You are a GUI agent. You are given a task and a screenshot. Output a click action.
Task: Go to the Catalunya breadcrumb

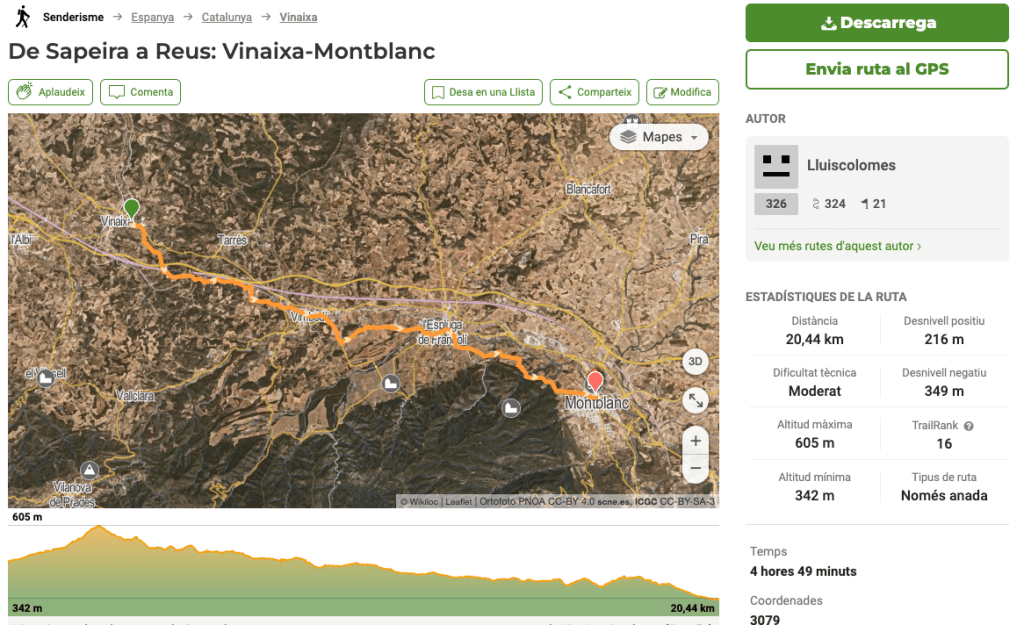click(x=226, y=17)
